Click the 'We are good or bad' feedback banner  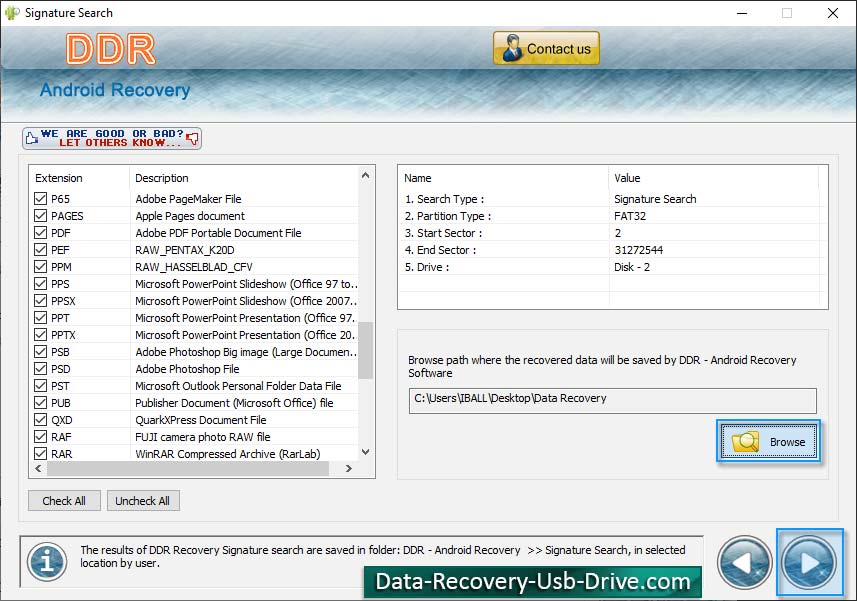112,138
